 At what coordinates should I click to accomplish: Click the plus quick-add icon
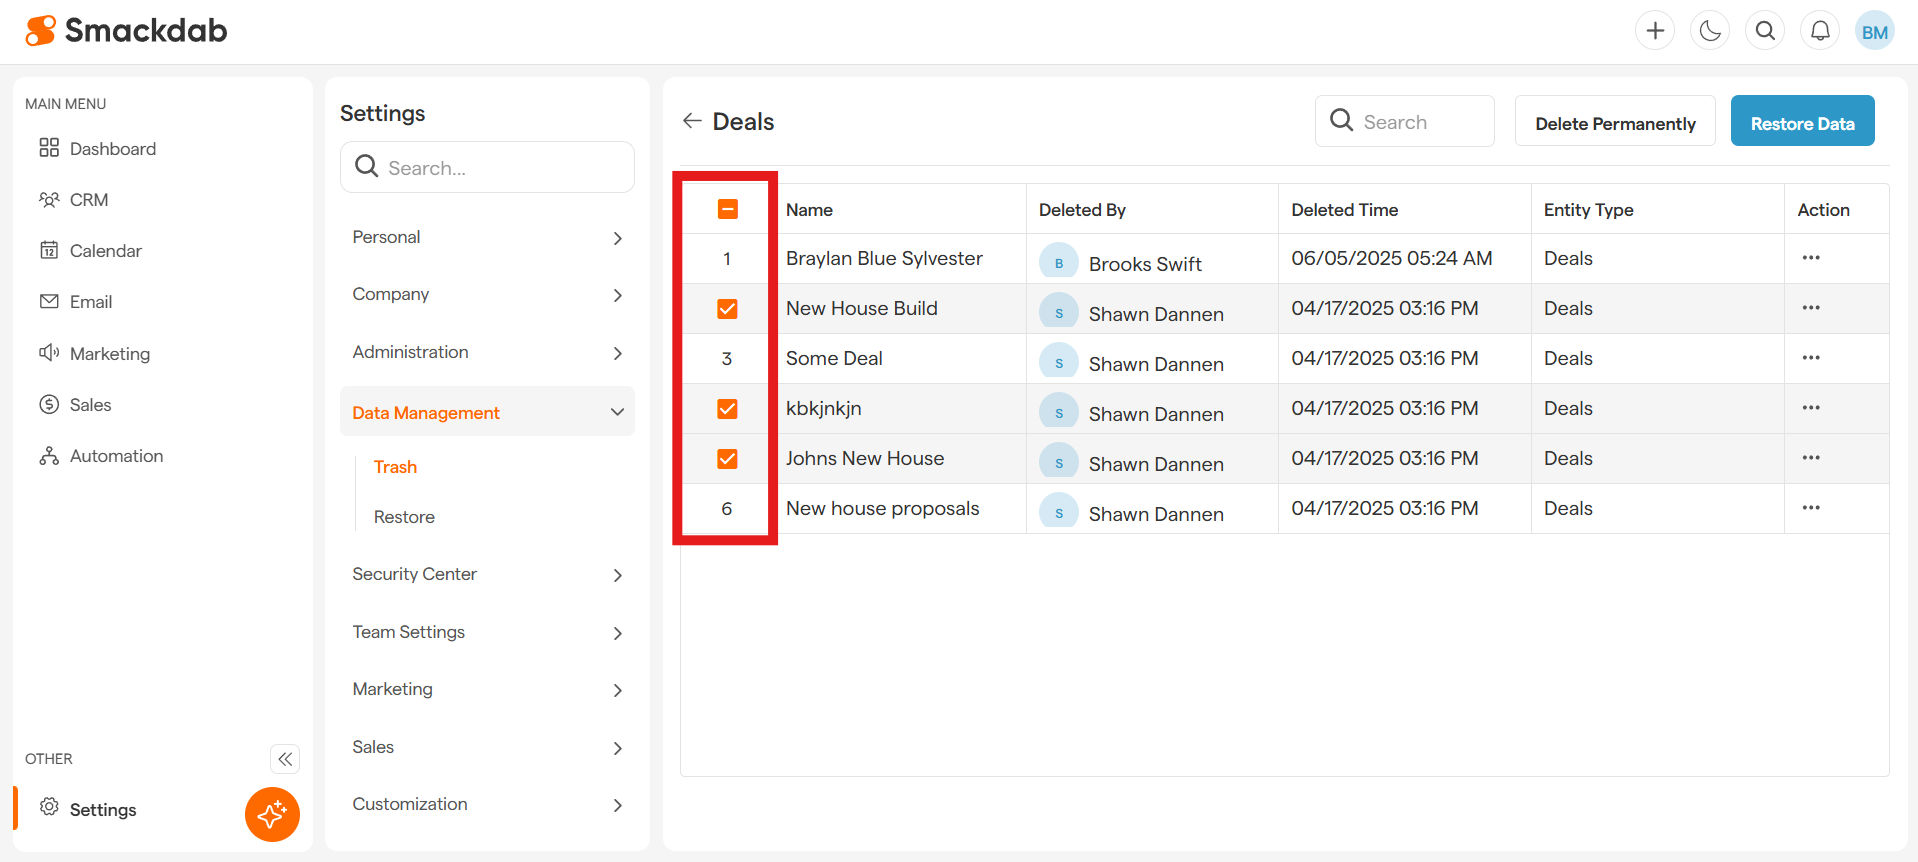coord(1655,31)
